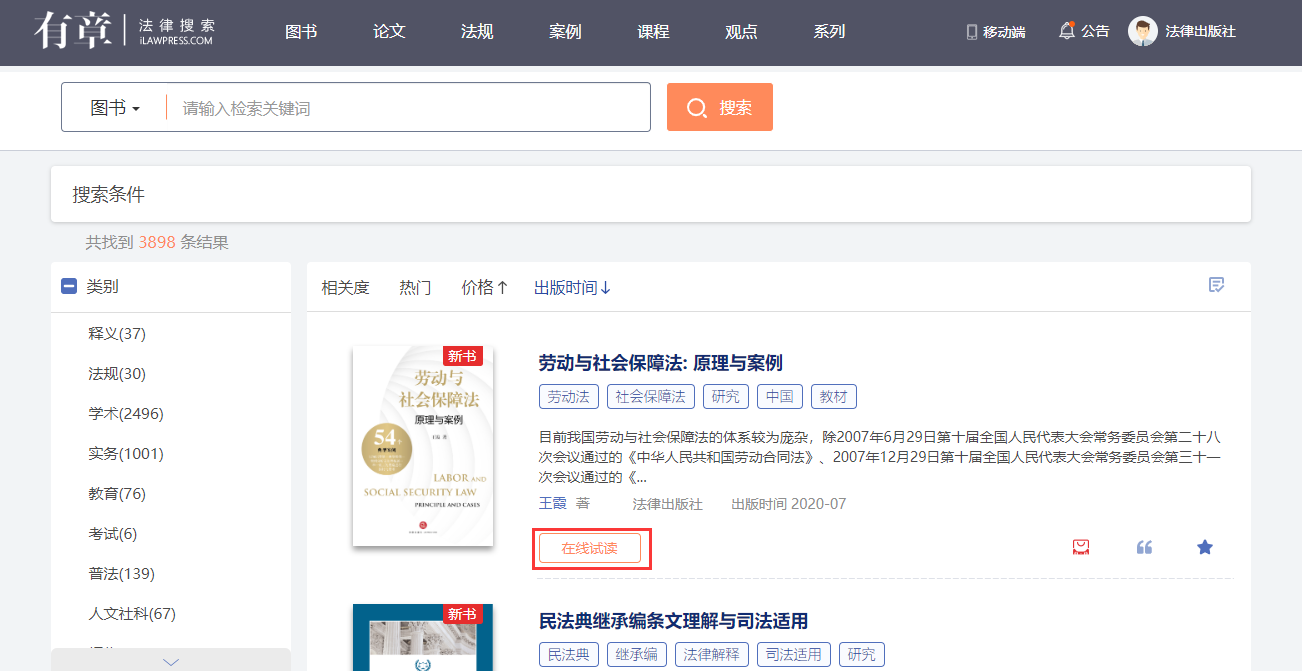Click the search keyword input field
This screenshot has width=1302, height=671.
[x=410, y=108]
